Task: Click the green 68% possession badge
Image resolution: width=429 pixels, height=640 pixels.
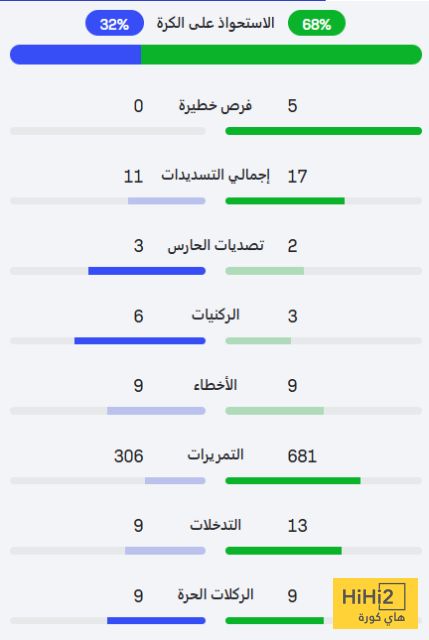Action: pyautogui.click(x=317, y=23)
